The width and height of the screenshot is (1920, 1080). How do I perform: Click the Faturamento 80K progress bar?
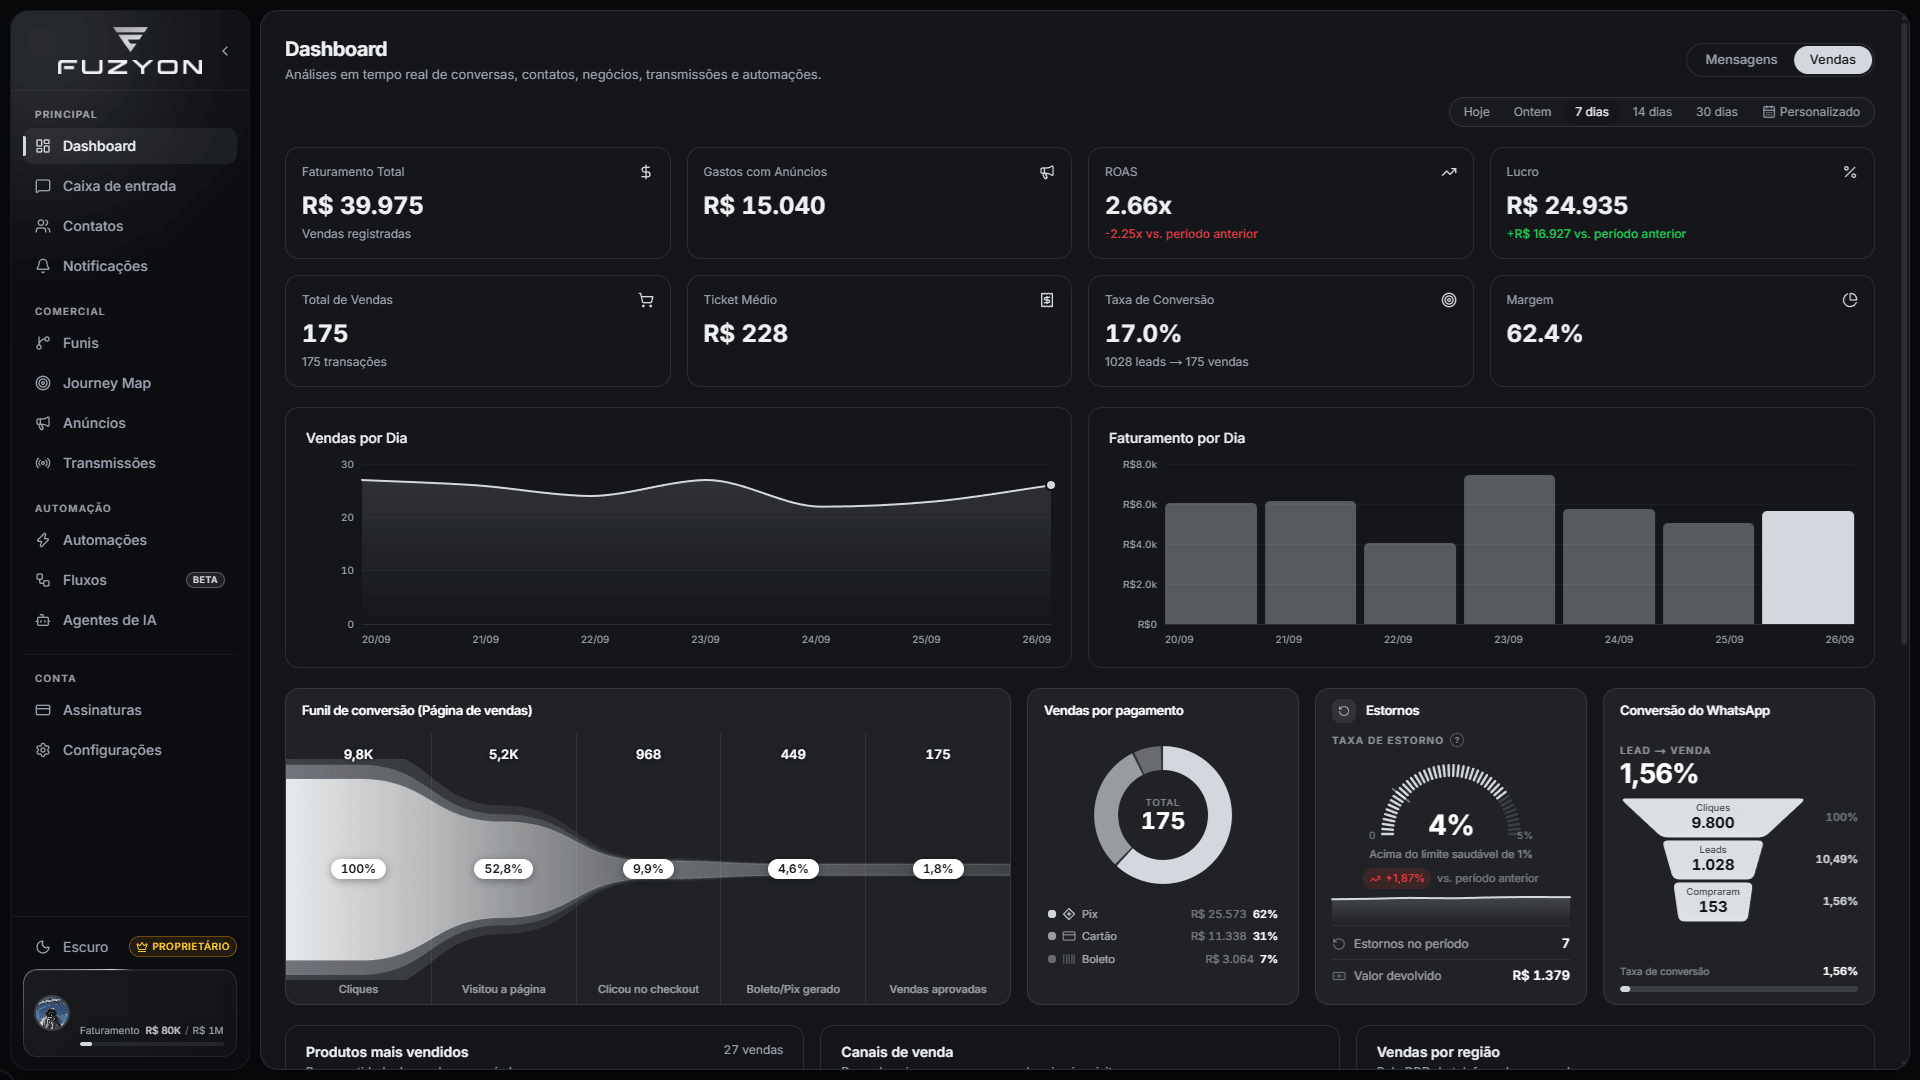tap(152, 1044)
